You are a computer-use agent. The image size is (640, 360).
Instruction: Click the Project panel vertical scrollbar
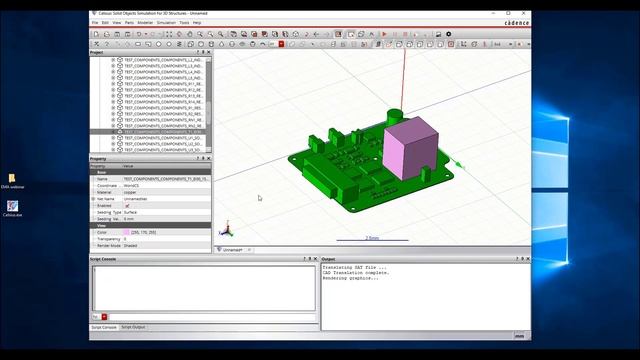pos(209,104)
